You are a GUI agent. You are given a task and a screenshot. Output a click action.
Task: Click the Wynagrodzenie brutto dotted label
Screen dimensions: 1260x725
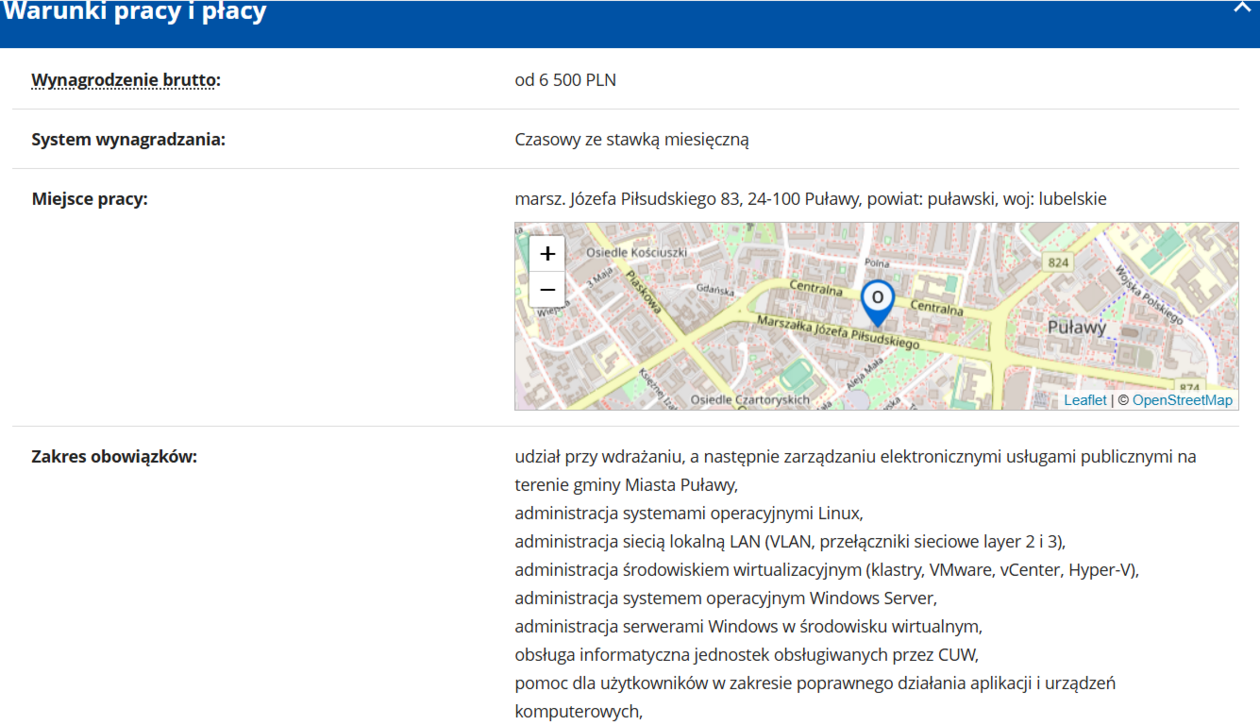(x=125, y=80)
